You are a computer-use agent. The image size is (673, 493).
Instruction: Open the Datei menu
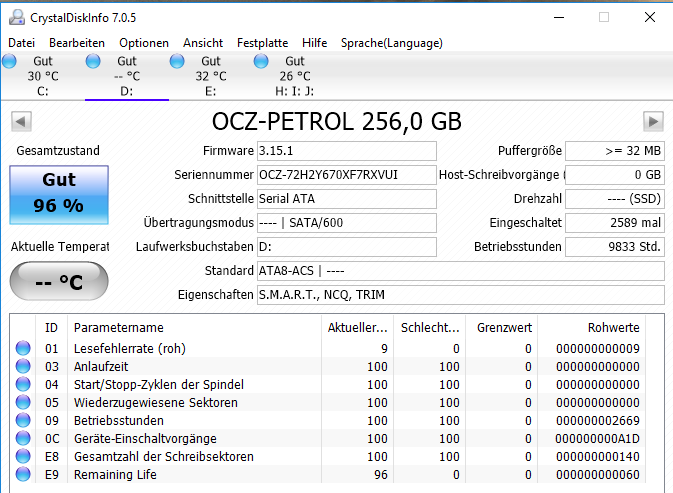click(21, 43)
